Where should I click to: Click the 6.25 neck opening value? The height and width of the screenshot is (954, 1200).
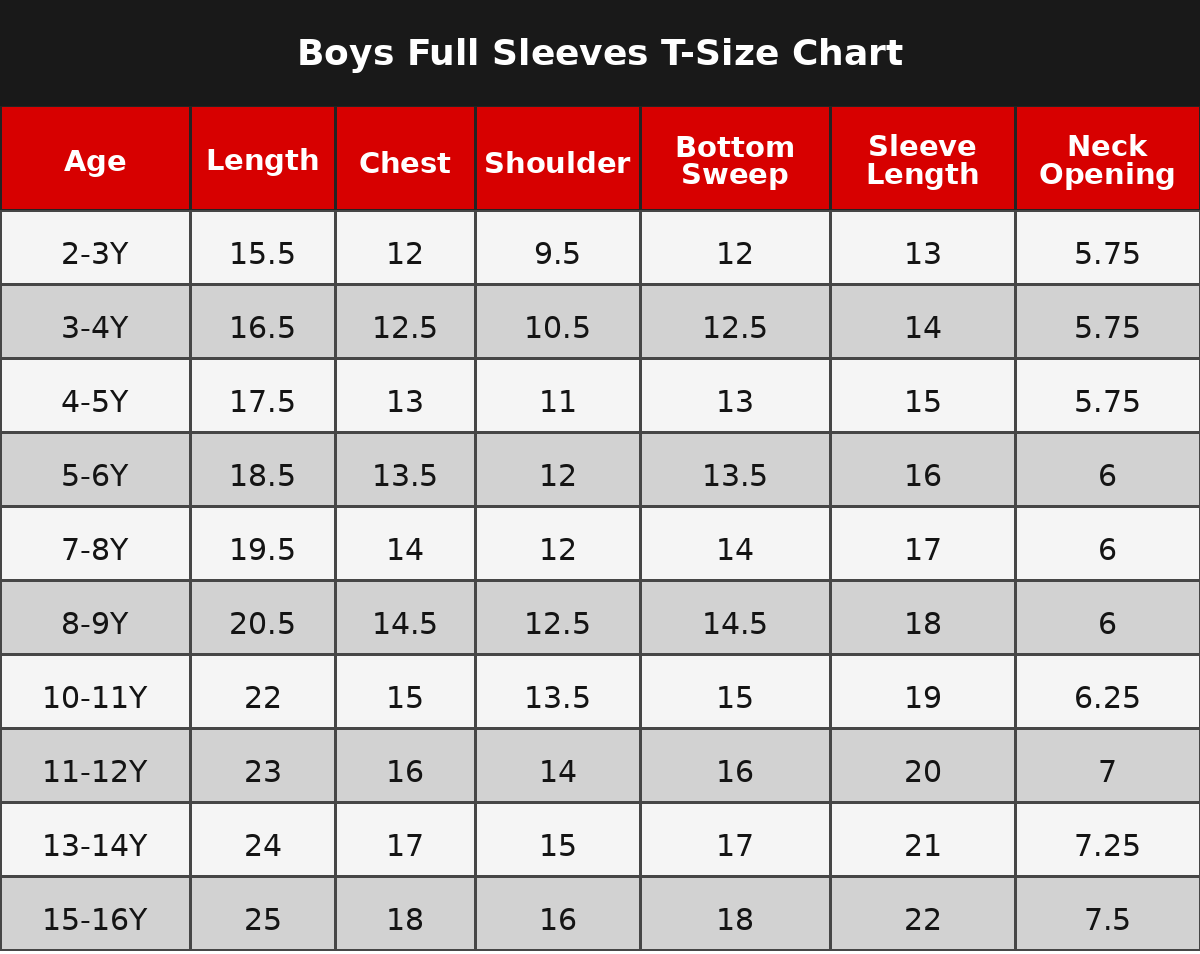tap(1107, 699)
